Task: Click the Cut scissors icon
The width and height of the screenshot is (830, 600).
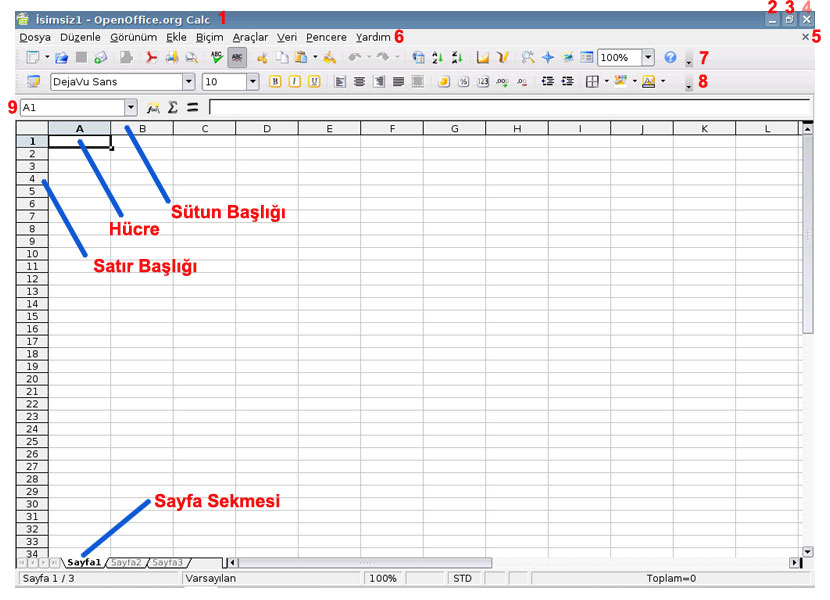Action: tap(261, 57)
